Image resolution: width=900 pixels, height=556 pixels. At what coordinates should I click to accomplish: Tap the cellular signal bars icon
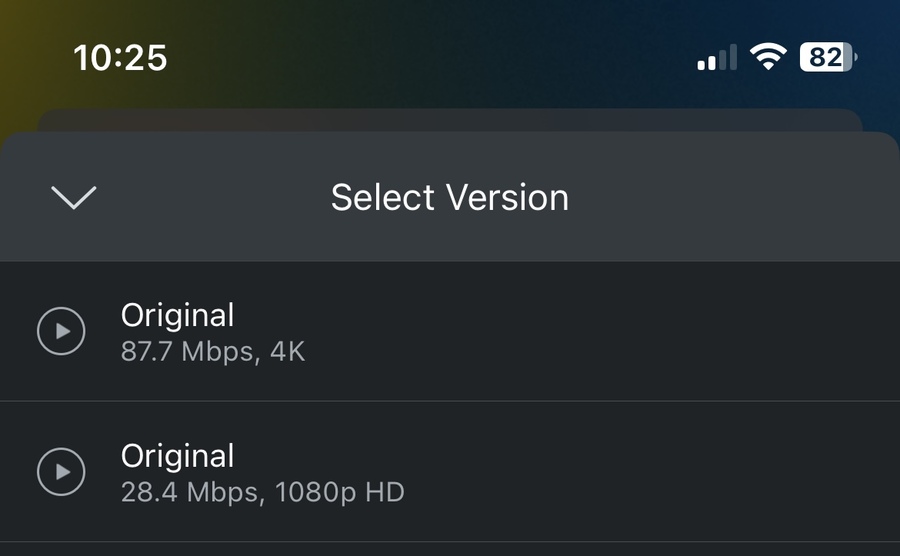(x=716, y=58)
